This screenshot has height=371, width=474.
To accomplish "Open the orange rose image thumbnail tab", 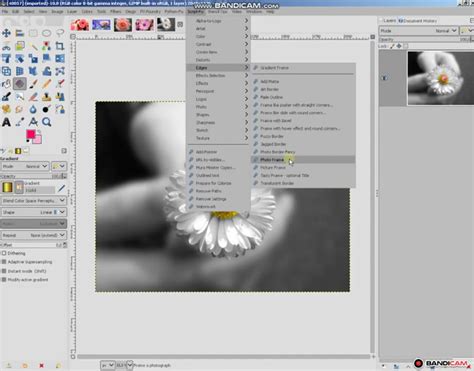I will click(123, 25).
